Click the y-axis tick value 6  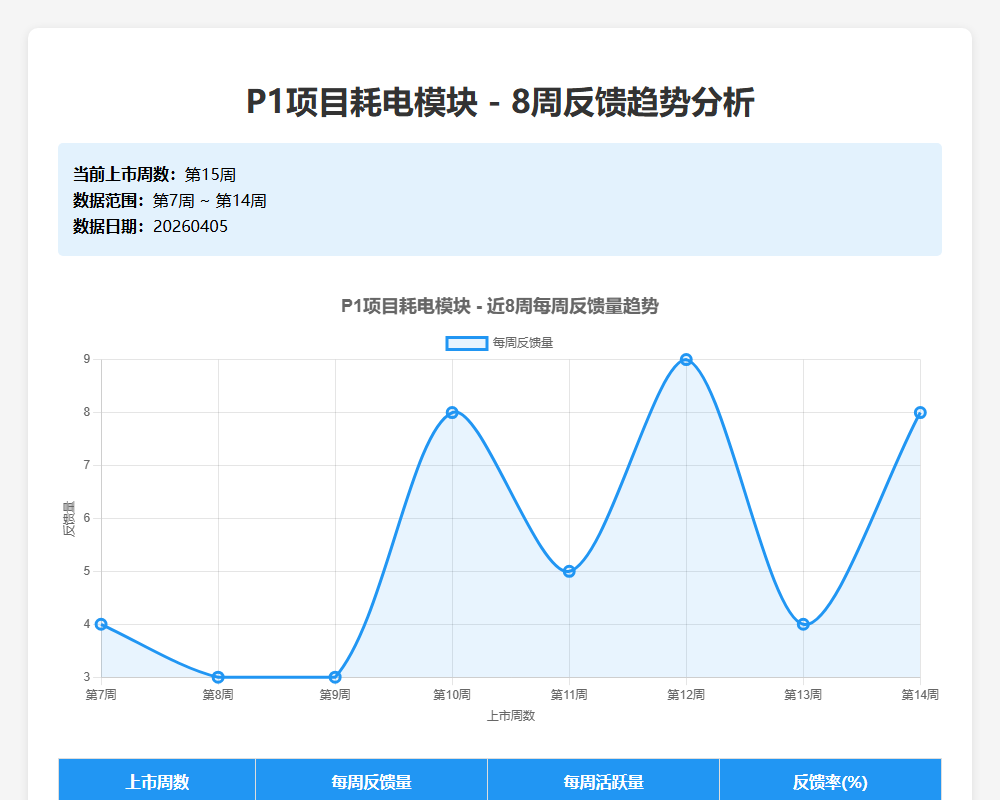click(x=87, y=518)
